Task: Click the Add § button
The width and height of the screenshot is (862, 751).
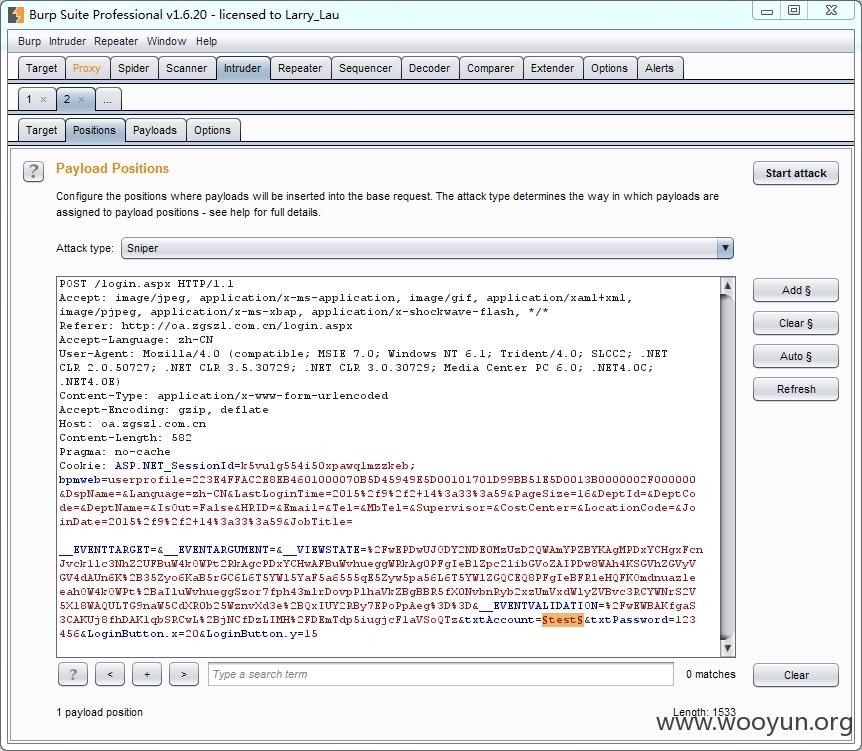Action: point(795,290)
